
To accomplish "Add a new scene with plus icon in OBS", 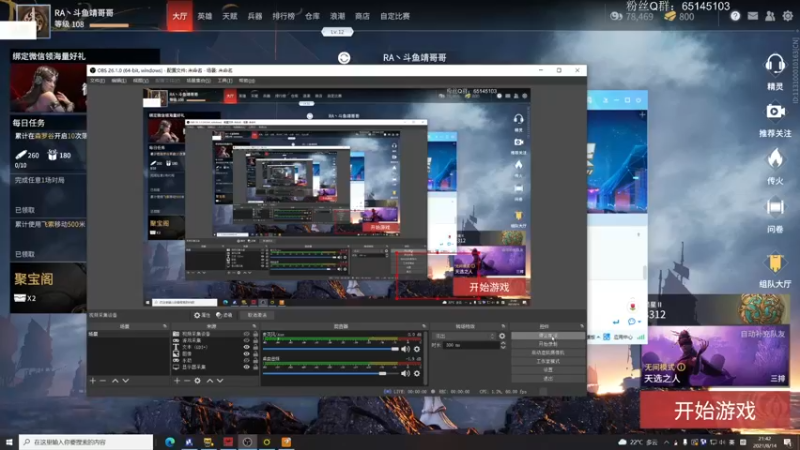I will (x=92, y=381).
